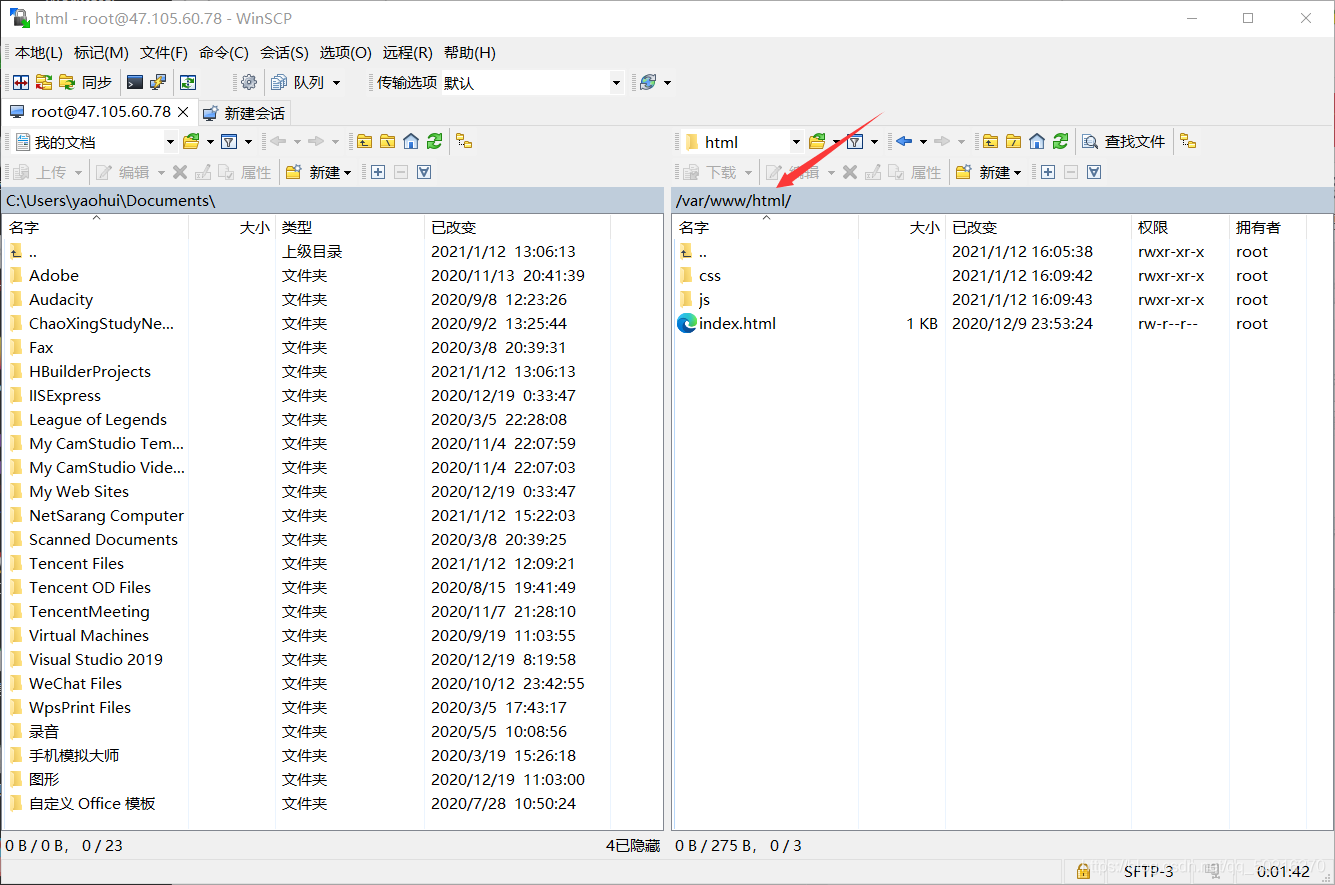This screenshot has width=1335, height=885.
Task: Open the 远程(R) menu
Action: [x=408, y=53]
